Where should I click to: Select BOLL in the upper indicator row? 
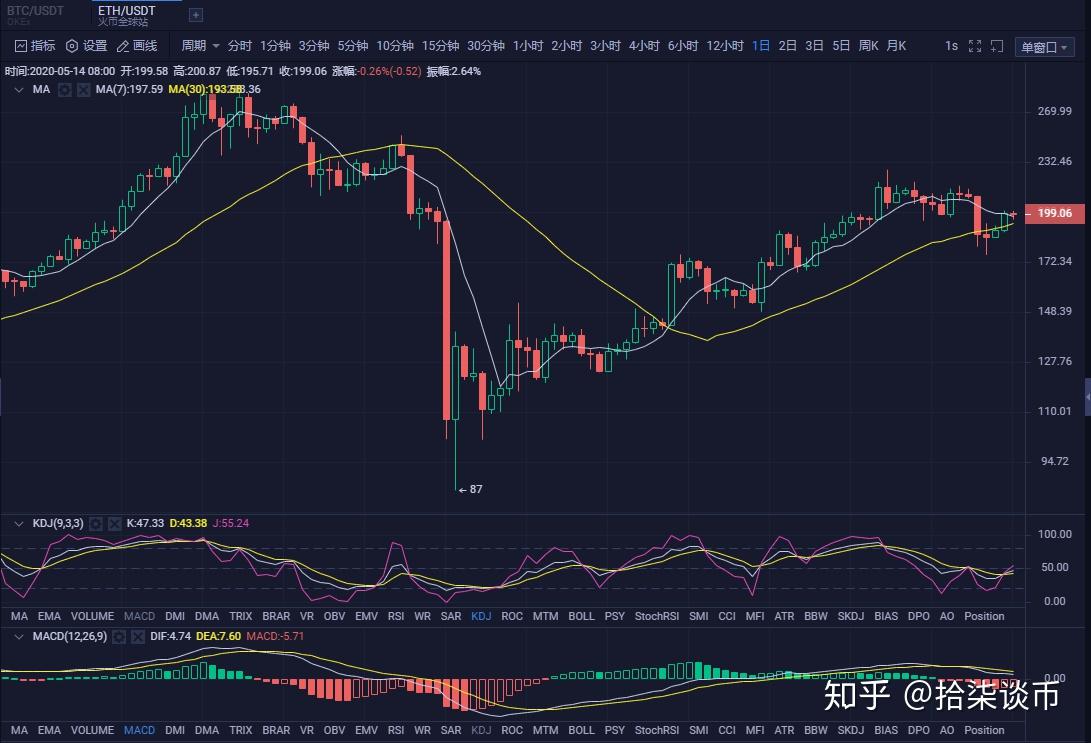tap(582, 616)
